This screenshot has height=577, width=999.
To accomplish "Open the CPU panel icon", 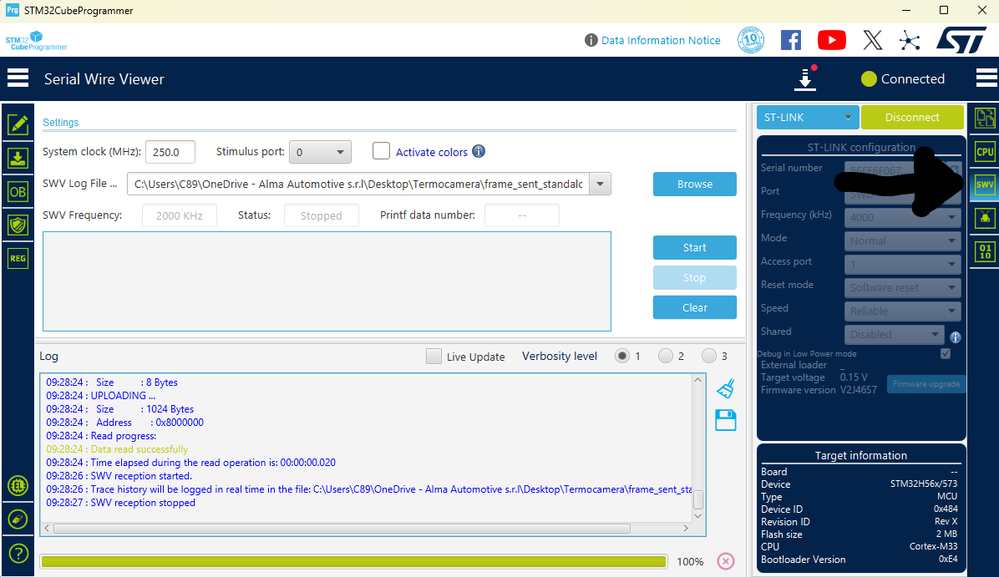I will point(985,152).
